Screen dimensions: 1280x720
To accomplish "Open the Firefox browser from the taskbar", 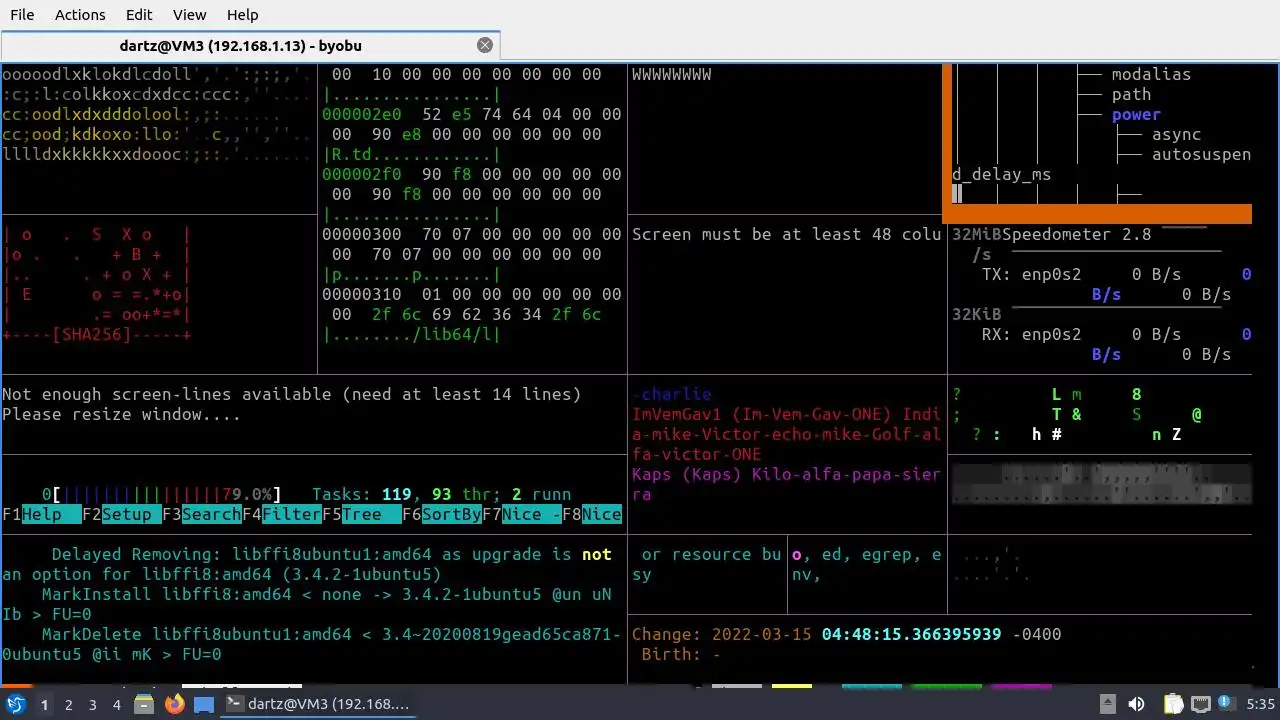I will [175, 704].
